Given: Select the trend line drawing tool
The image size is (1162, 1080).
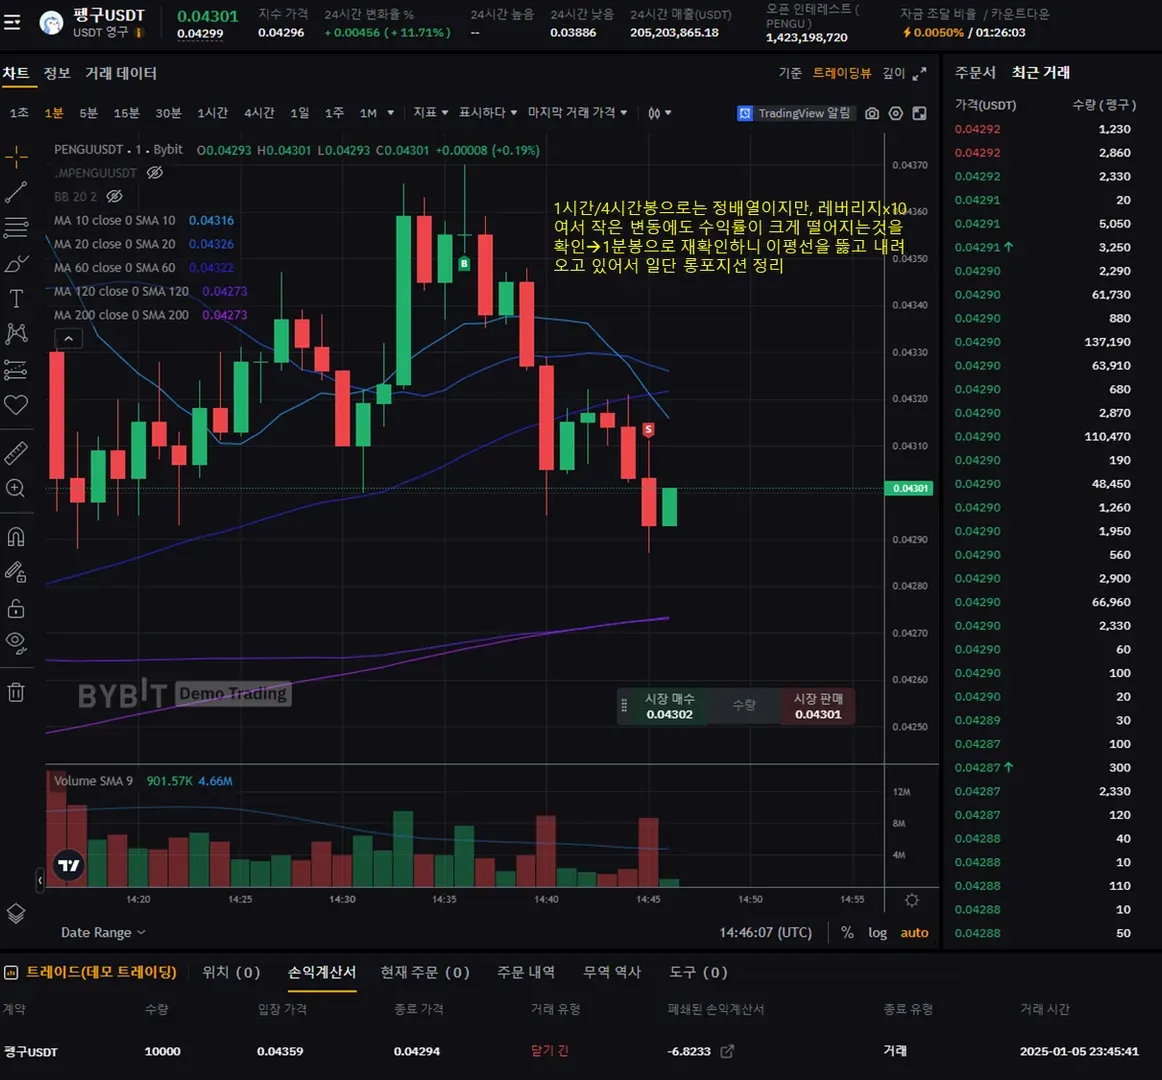Looking at the screenshot, I should (x=16, y=192).
